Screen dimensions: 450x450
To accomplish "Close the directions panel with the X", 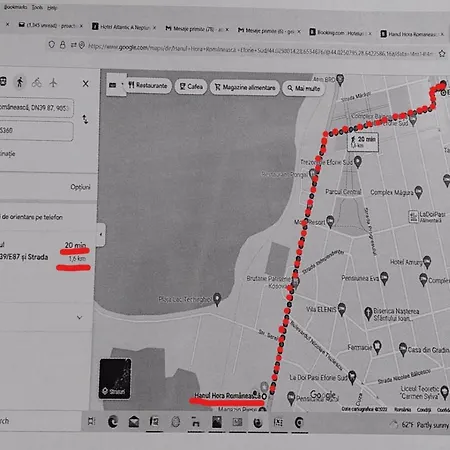I will [86, 84].
